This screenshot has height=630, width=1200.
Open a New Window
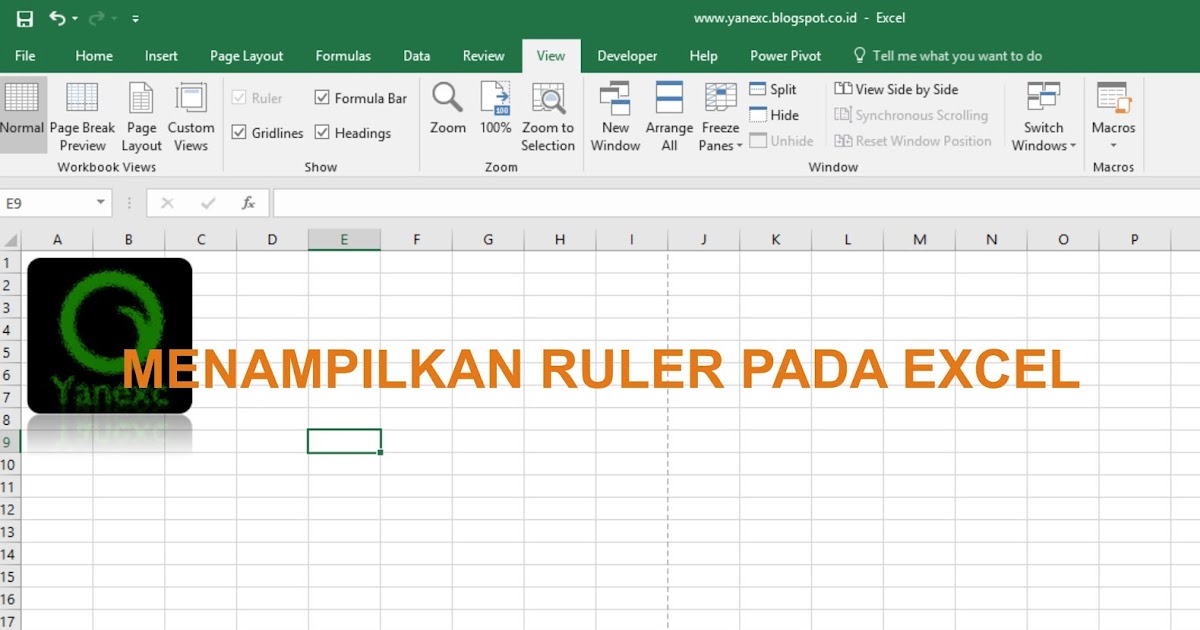pos(615,116)
